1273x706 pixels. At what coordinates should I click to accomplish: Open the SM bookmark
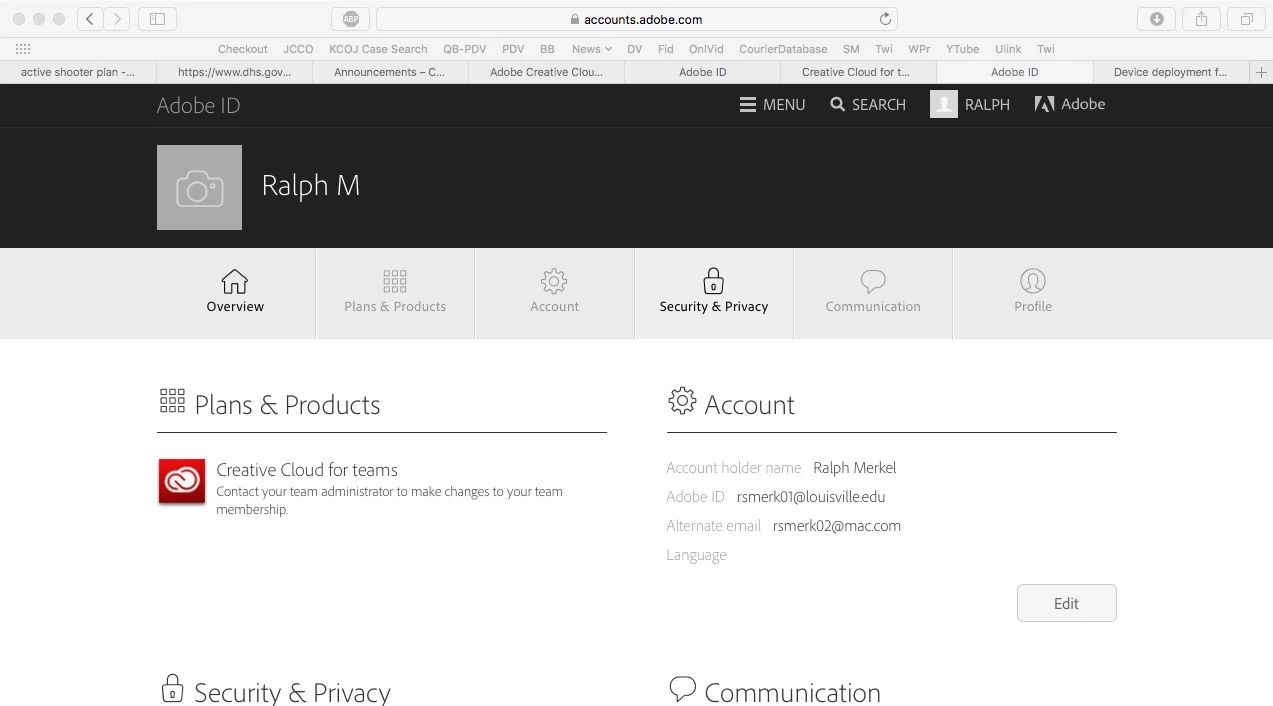[x=851, y=49]
